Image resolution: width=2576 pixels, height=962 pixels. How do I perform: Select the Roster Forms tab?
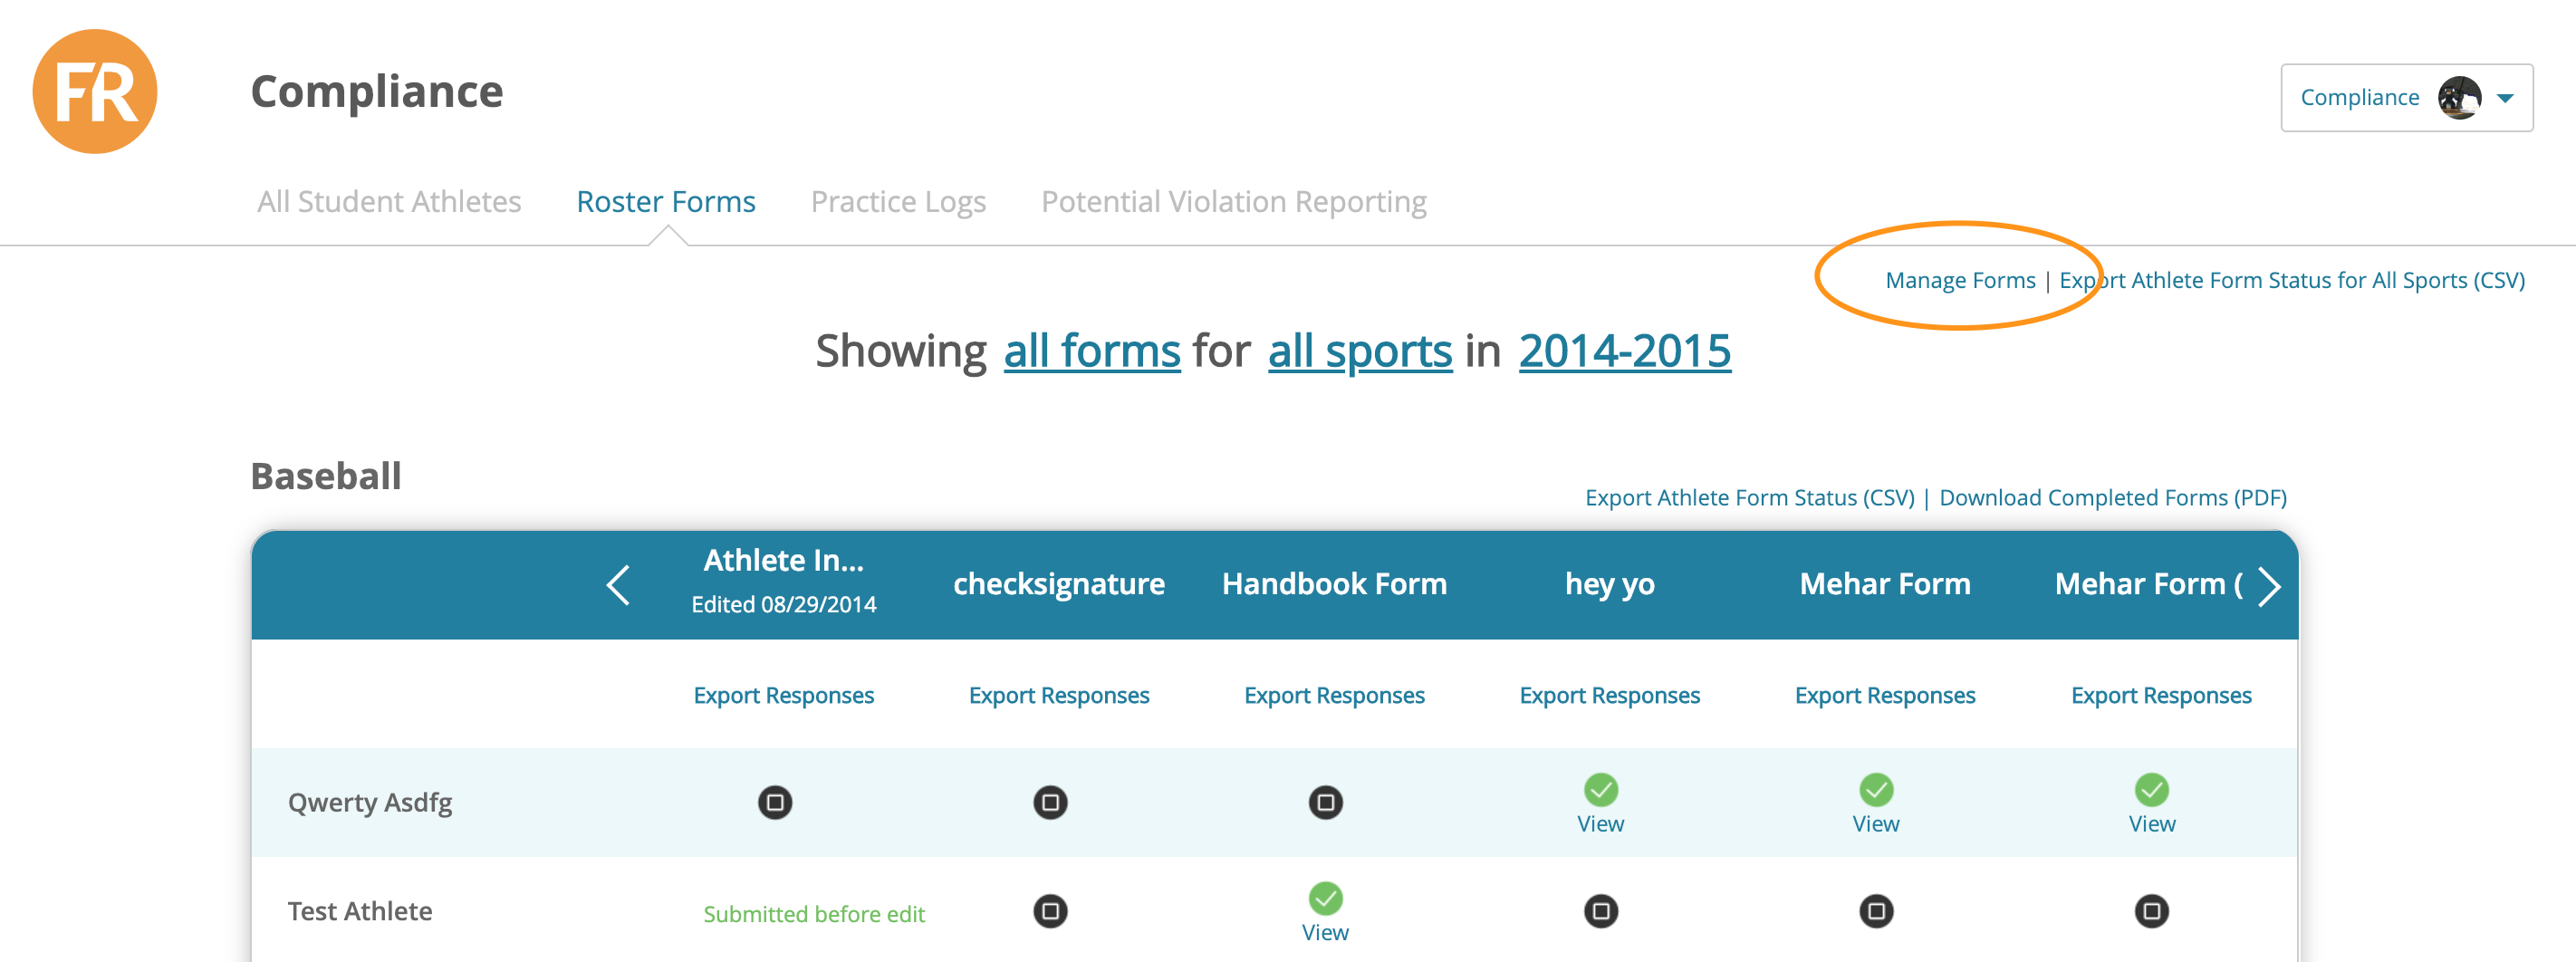[x=666, y=202]
